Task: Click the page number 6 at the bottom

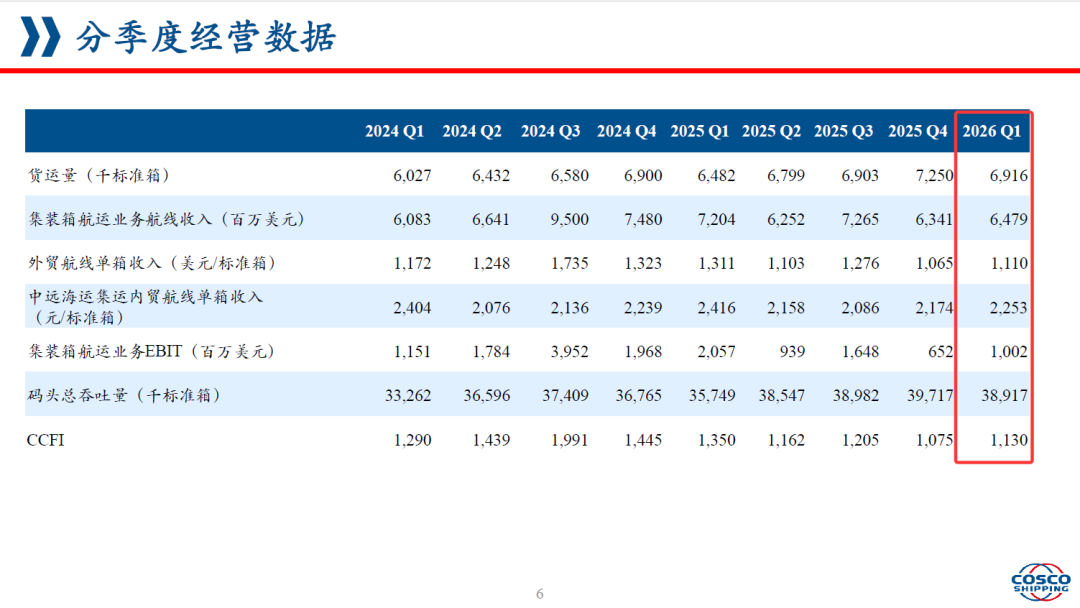Action: click(540, 594)
